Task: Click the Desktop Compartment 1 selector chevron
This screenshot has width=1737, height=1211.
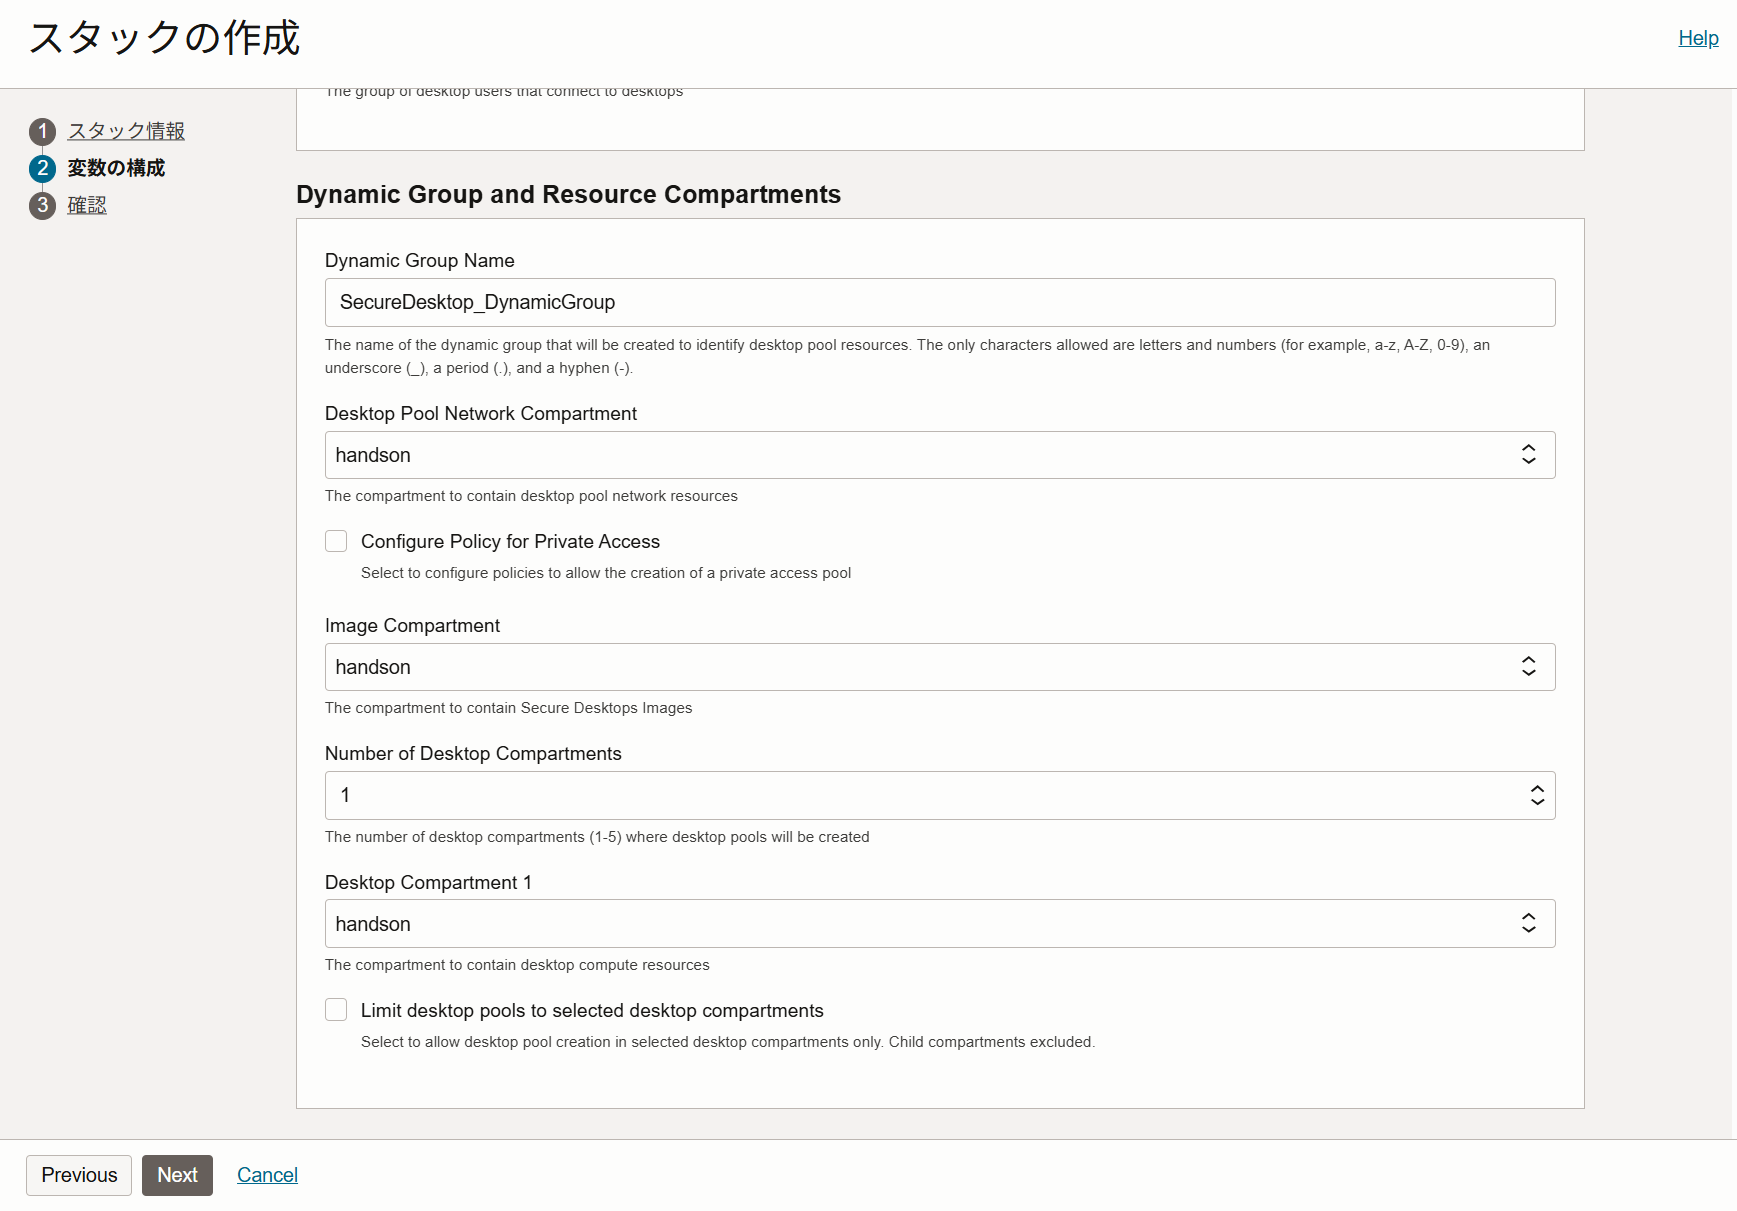Action: [1528, 923]
